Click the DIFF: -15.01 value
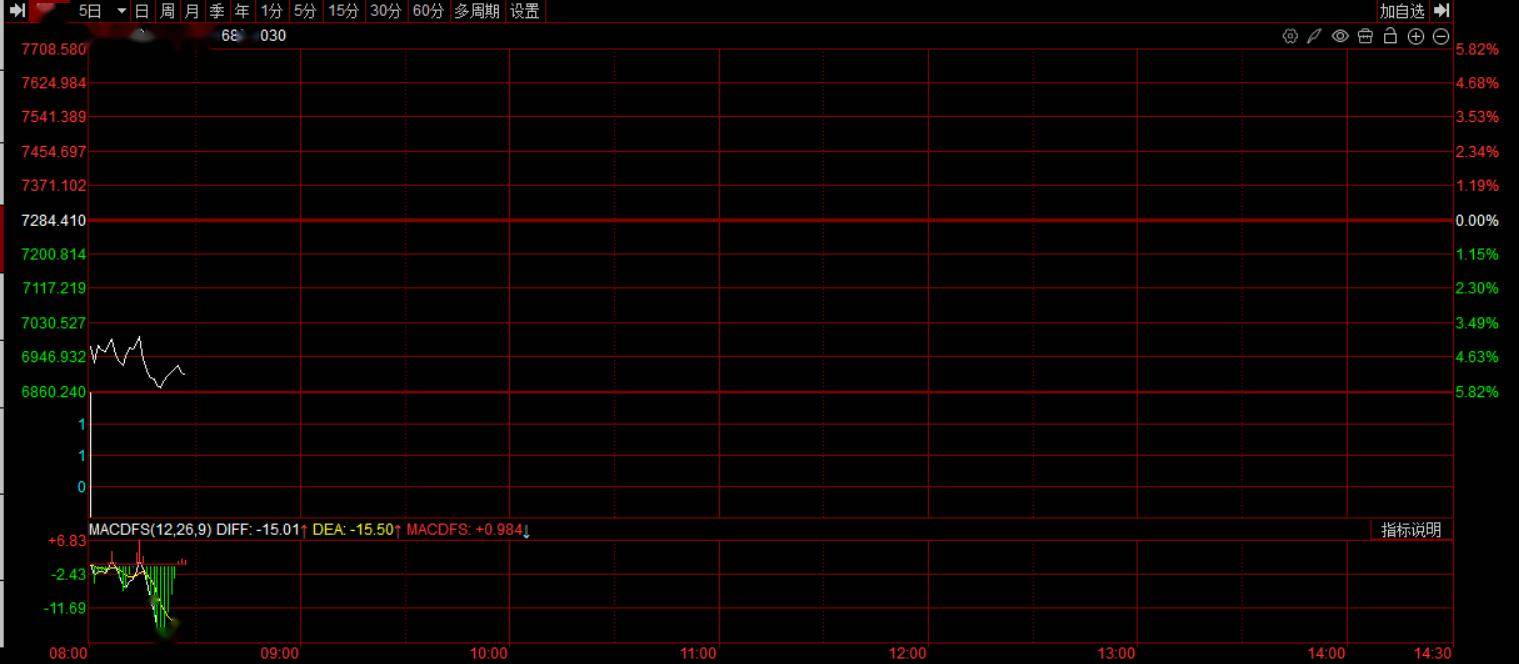The height and width of the screenshot is (664, 1519). pos(258,529)
